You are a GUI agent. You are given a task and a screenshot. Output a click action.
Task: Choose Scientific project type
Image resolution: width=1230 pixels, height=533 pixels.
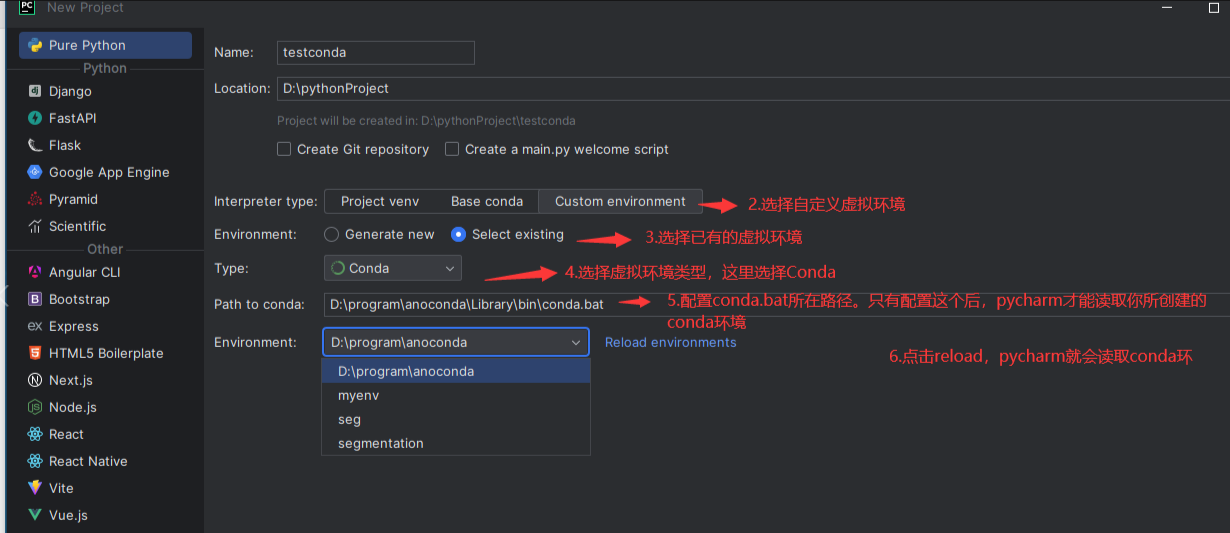click(105, 226)
